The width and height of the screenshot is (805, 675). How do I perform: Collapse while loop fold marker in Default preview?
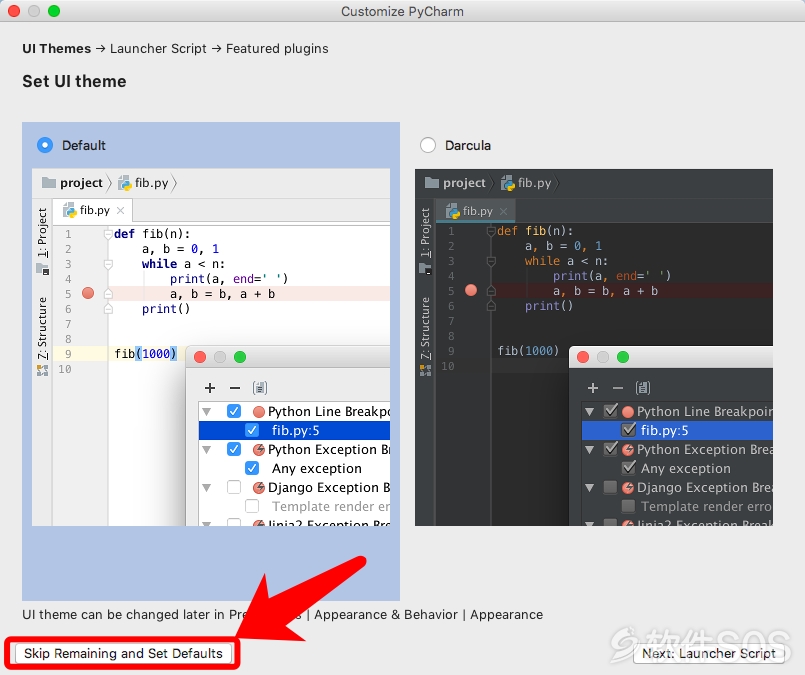[x=108, y=264]
